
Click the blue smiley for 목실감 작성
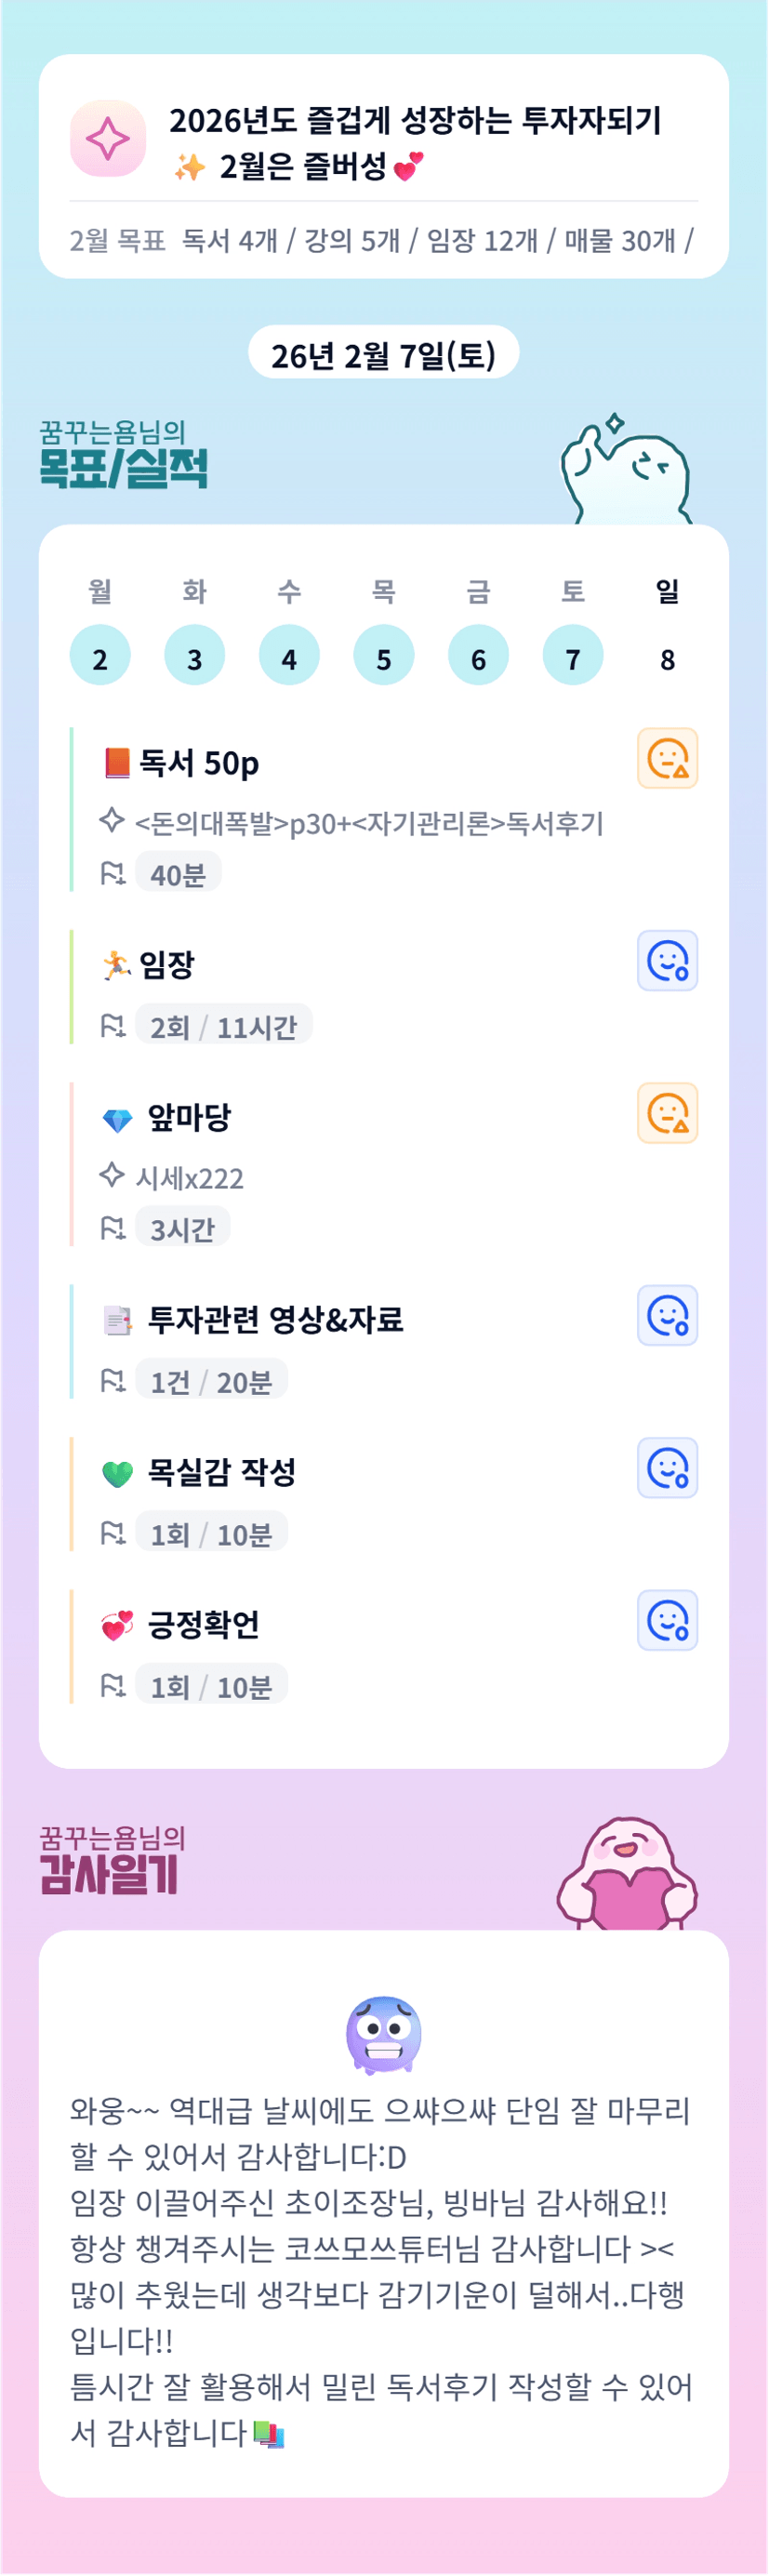667,1468
